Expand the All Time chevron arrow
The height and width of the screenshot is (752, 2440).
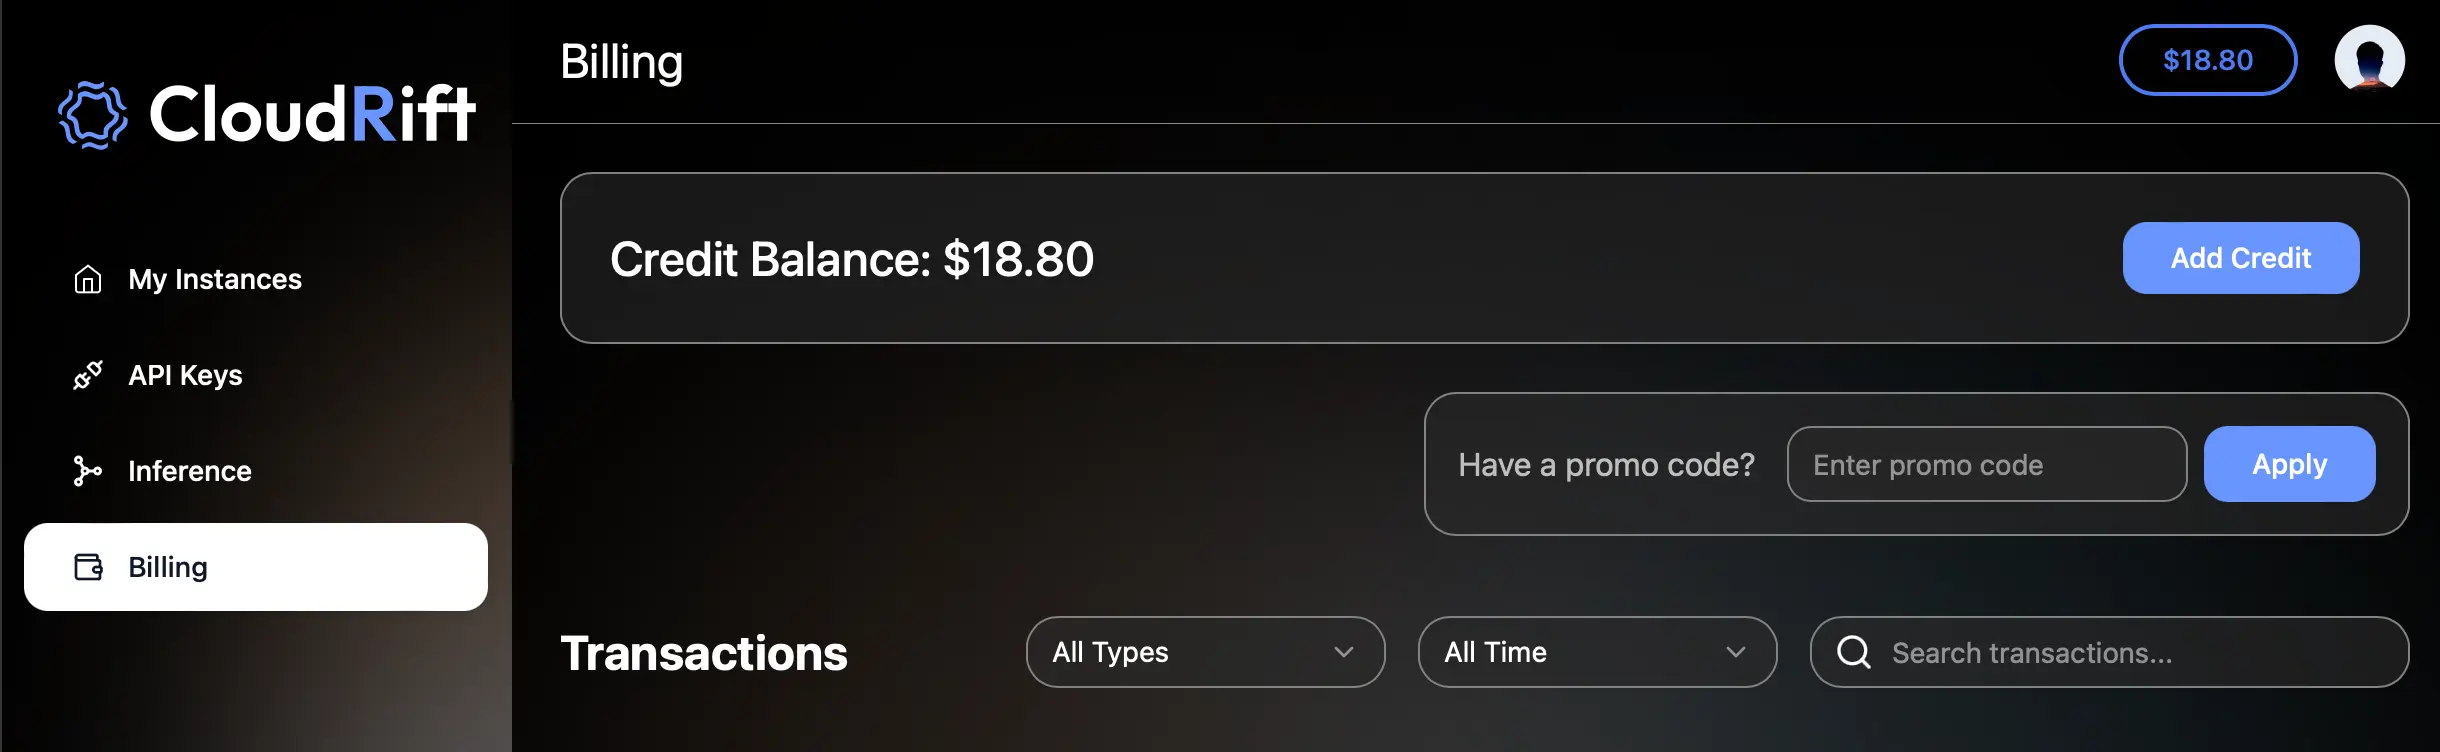(x=1735, y=652)
